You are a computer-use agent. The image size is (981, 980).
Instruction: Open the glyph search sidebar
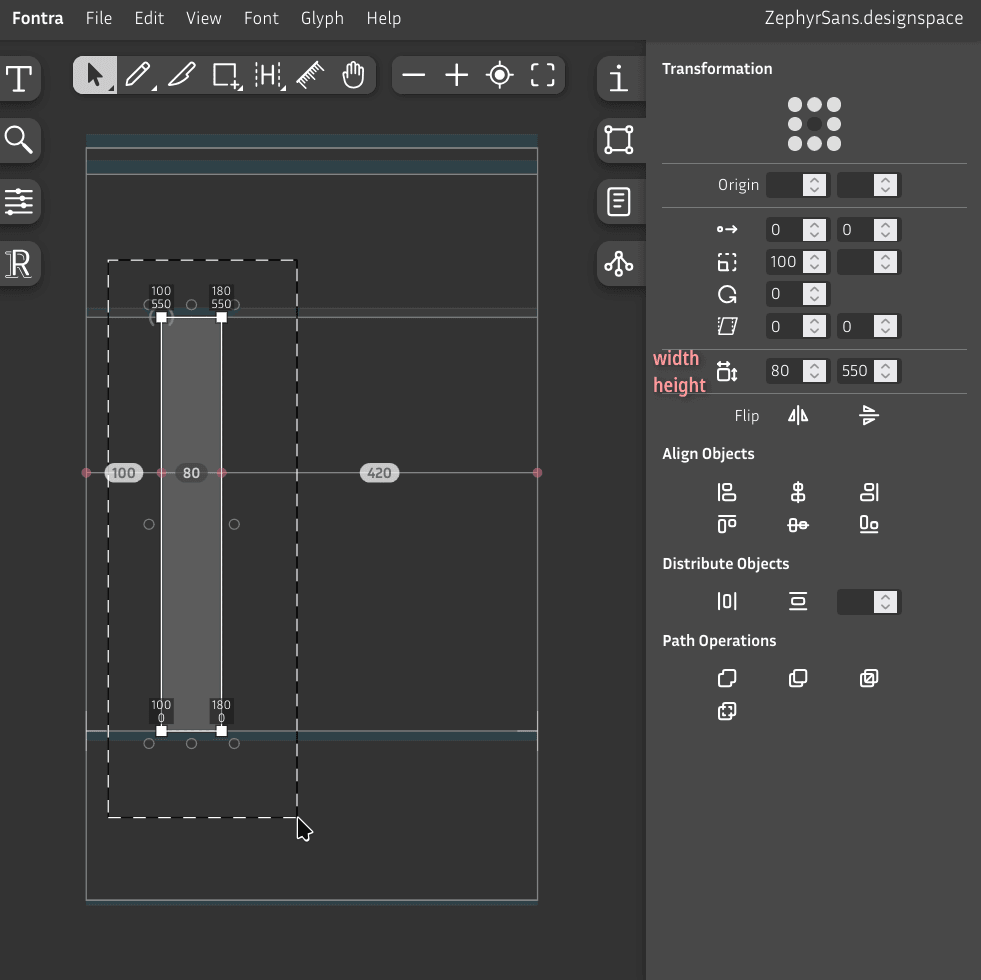tap(20, 140)
